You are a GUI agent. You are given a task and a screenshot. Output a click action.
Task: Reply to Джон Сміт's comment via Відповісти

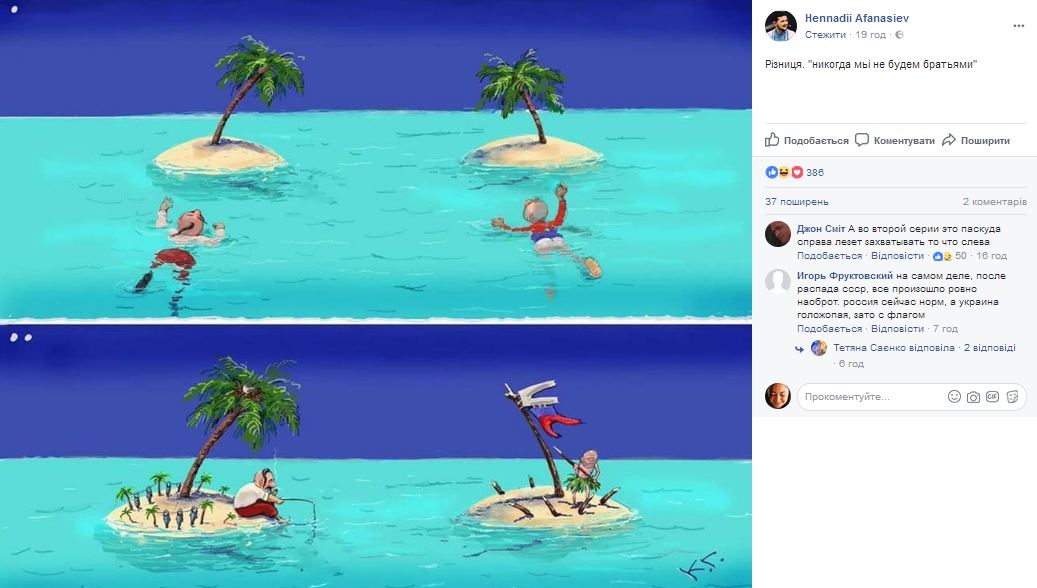point(897,256)
